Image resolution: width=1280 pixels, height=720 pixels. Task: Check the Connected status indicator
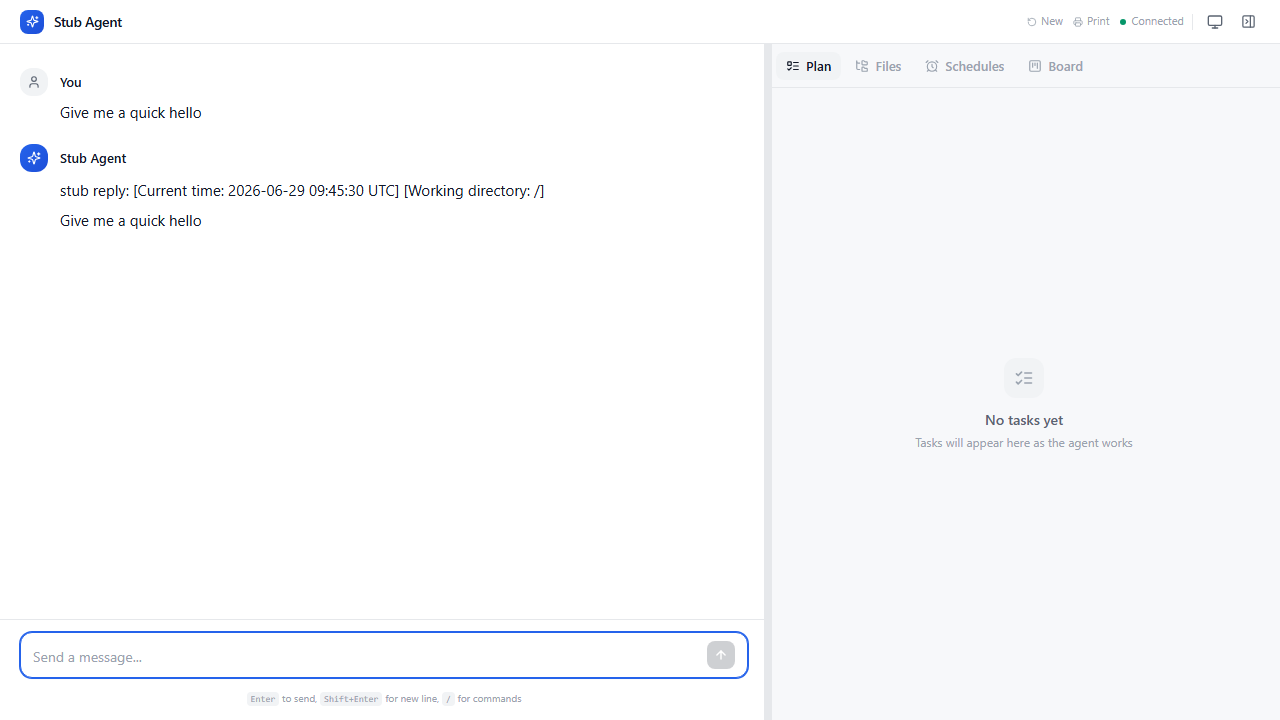click(1152, 21)
